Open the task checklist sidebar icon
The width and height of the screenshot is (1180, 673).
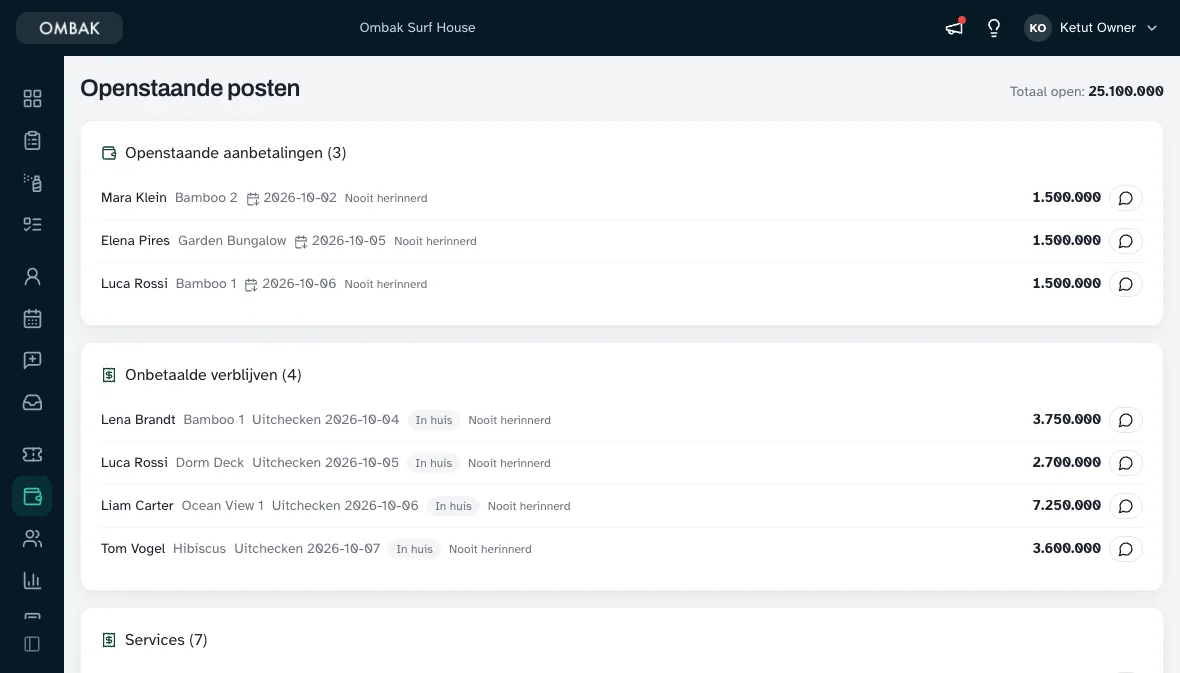point(32,224)
